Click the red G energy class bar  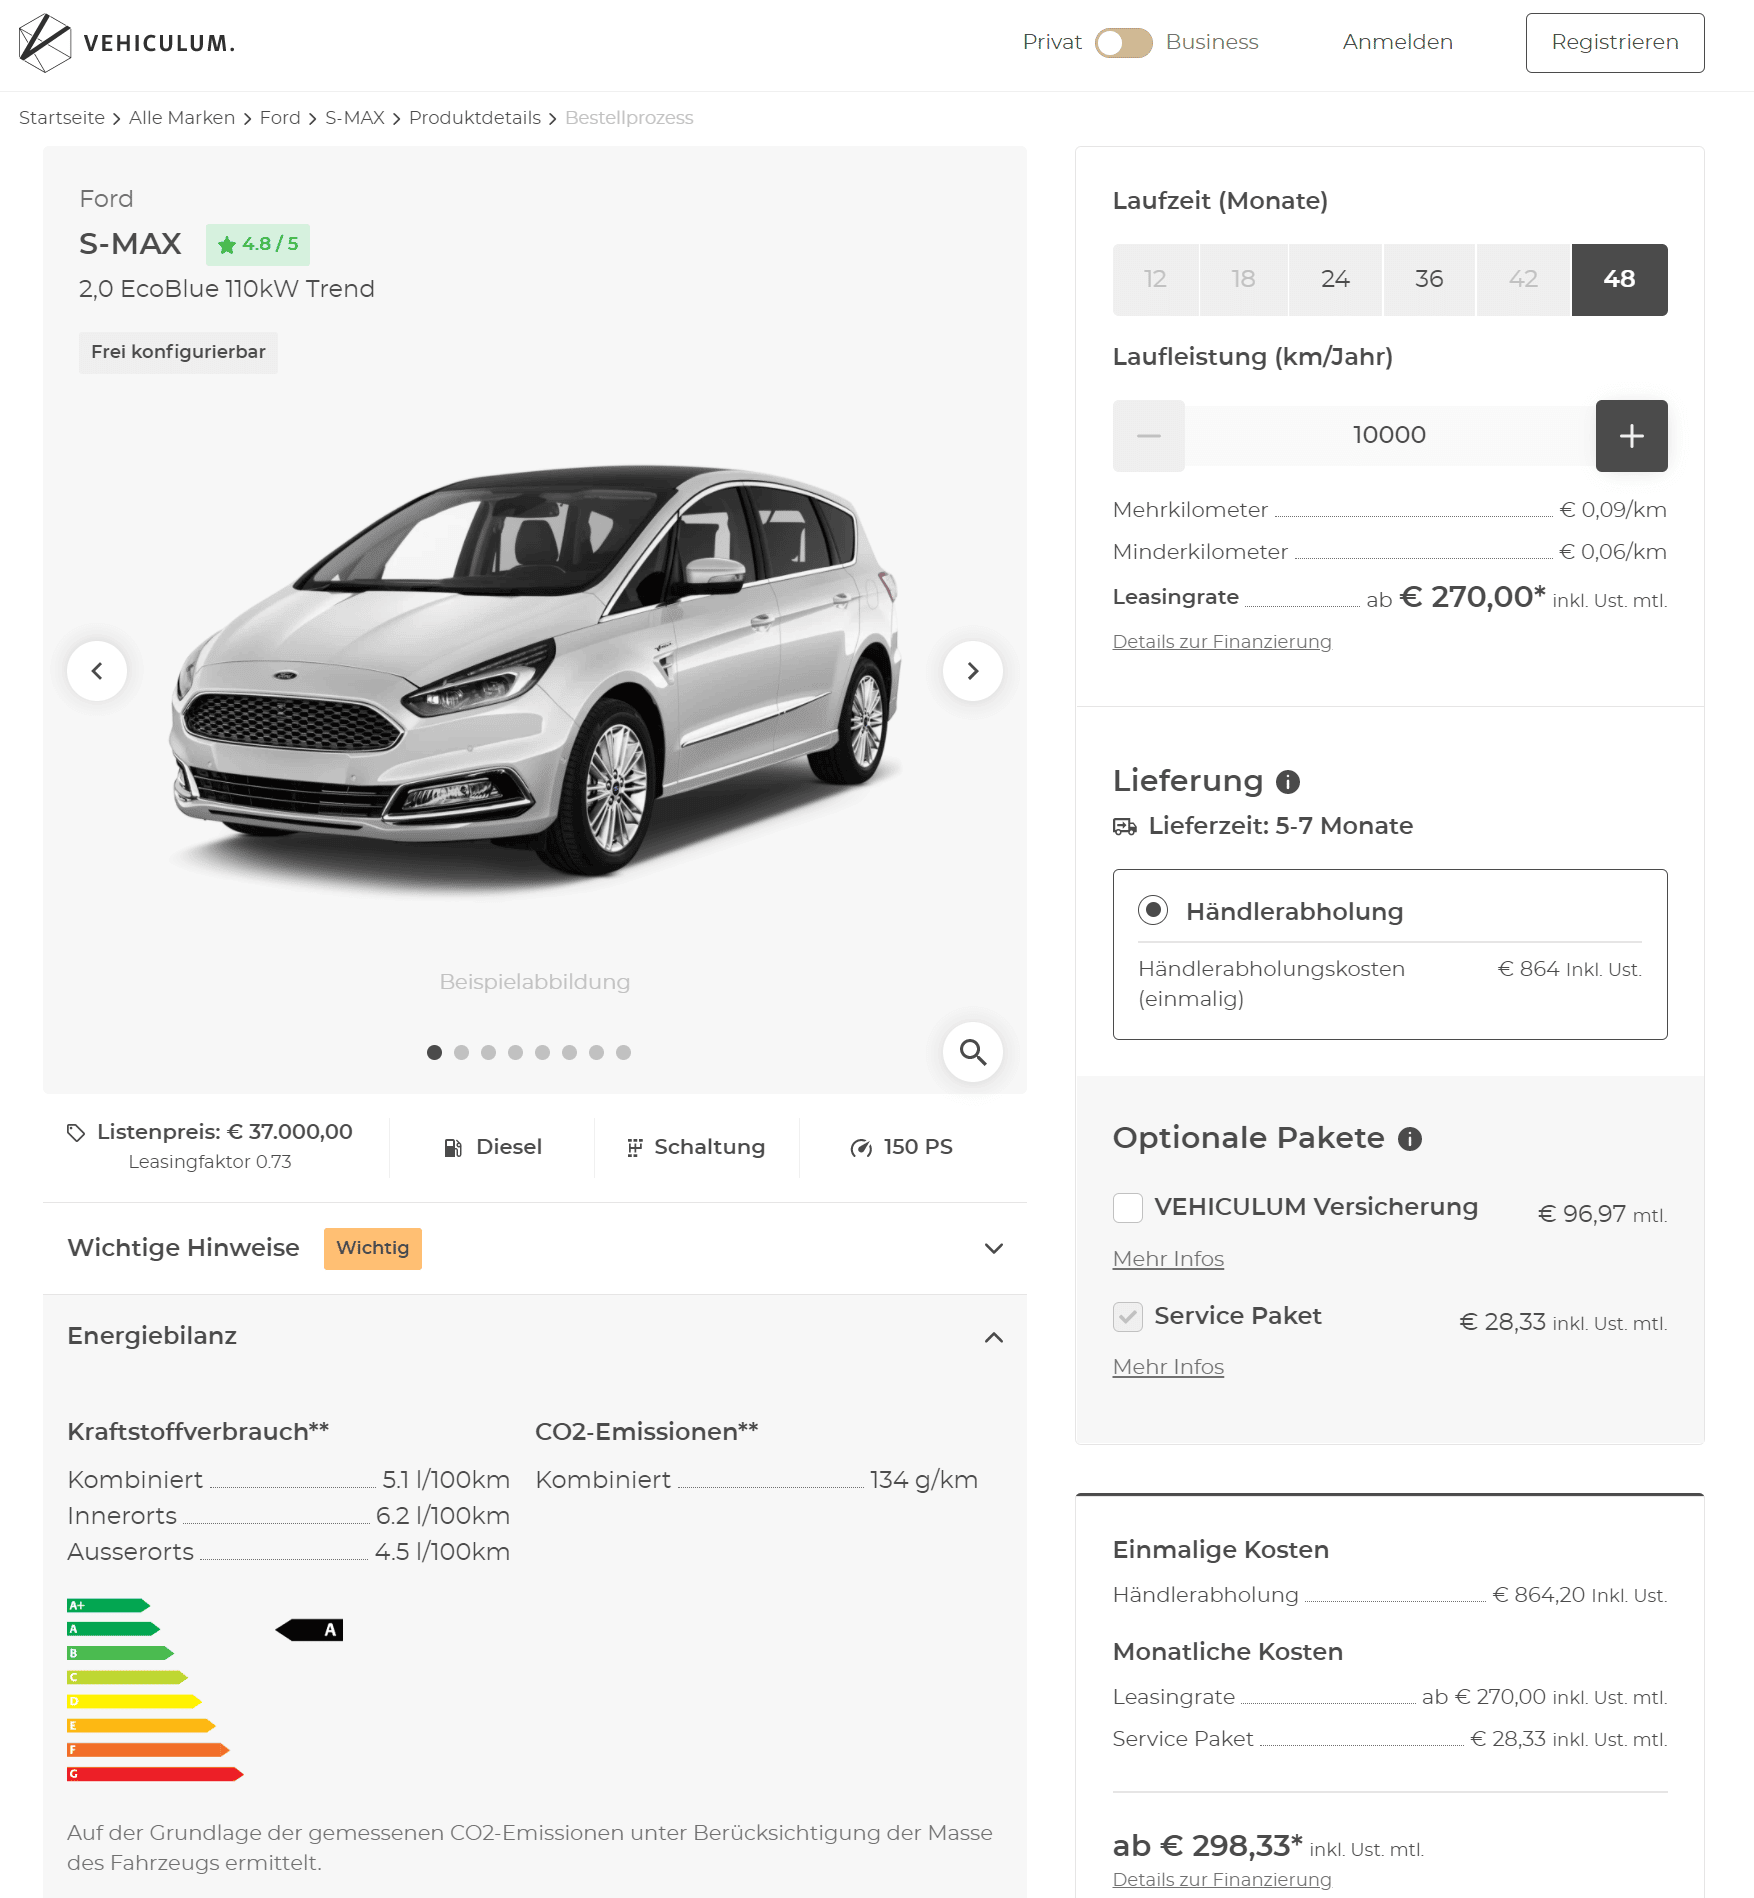click(x=155, y=1775)
